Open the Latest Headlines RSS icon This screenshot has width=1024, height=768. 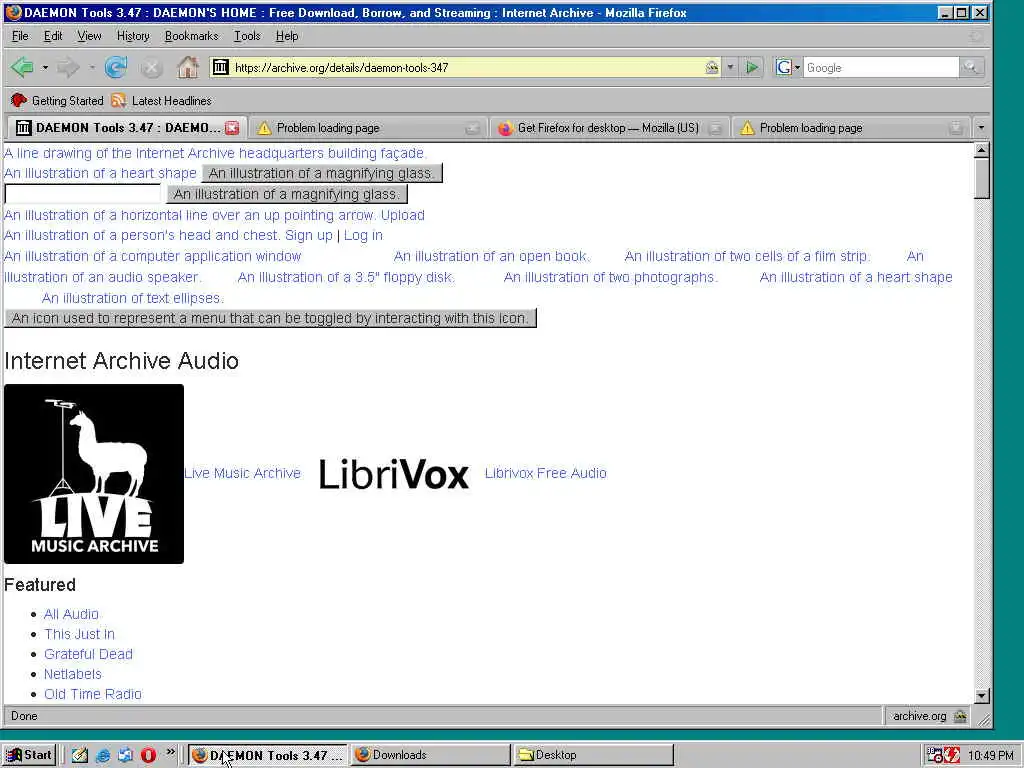tap(118, 101)
